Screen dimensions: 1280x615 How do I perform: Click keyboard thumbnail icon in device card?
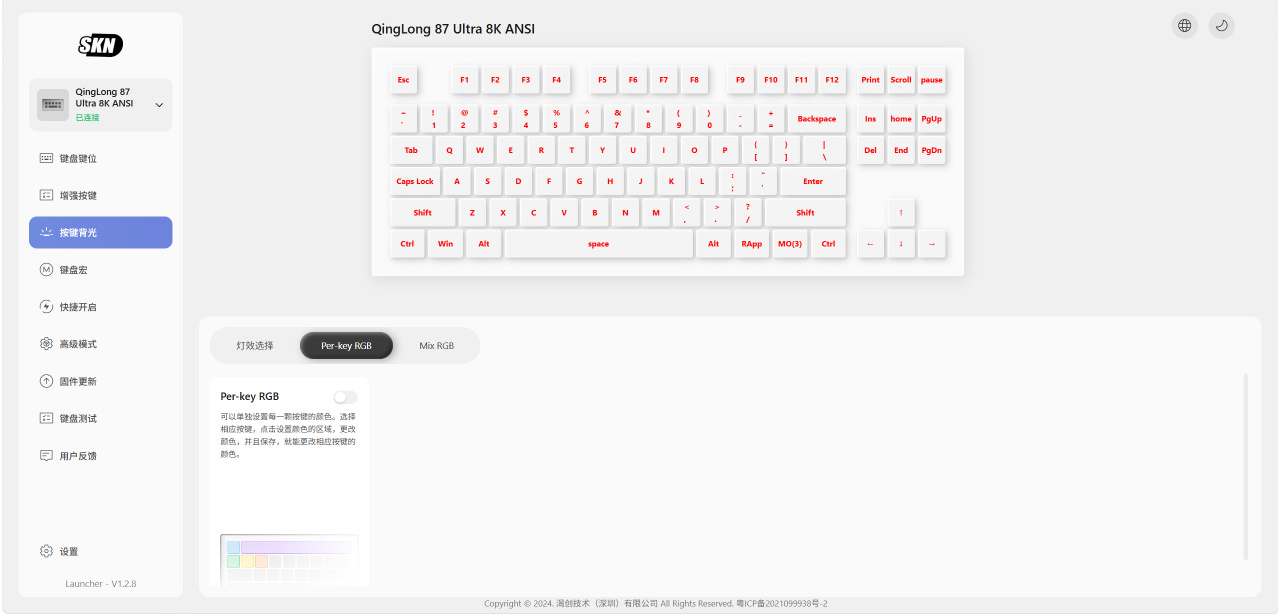tap(53, 104)
